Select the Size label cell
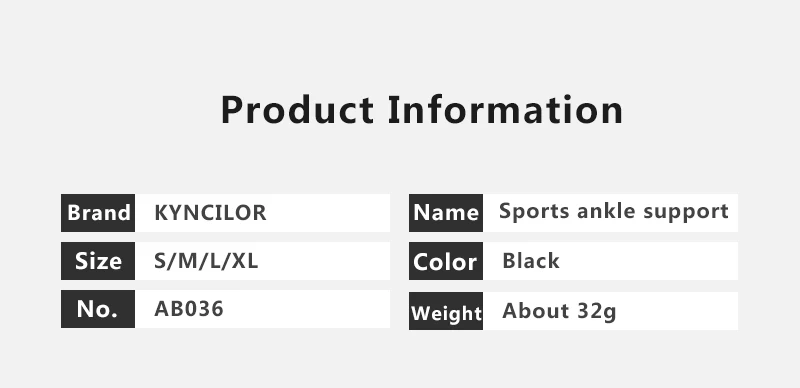The width and height of the screenshot is (800, 388). click(98, 261)
